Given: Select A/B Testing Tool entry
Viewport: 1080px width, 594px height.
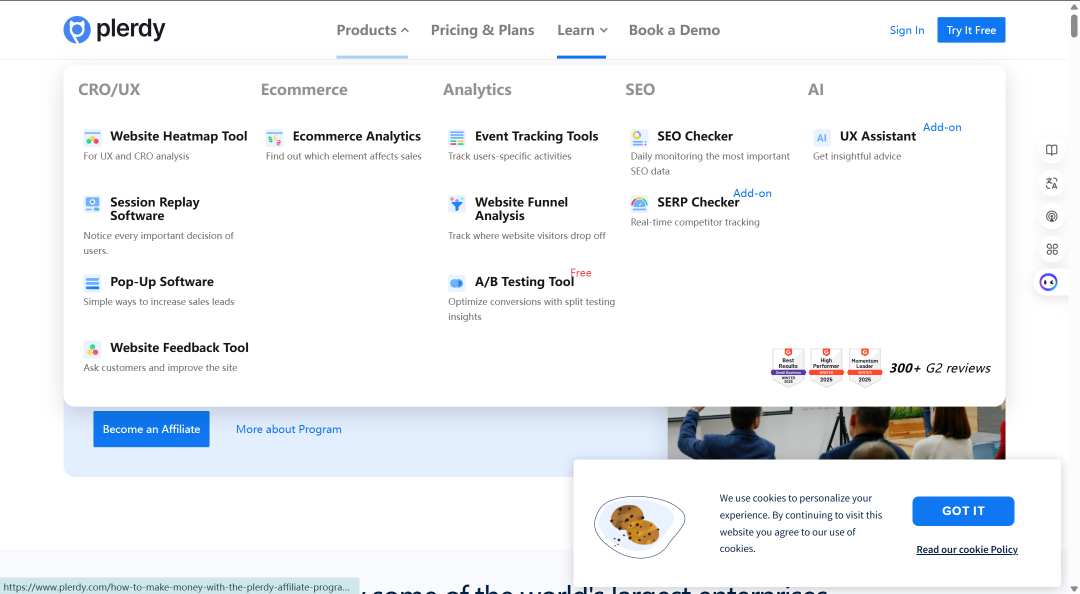Looking at the screenshot, I should 524,282.
